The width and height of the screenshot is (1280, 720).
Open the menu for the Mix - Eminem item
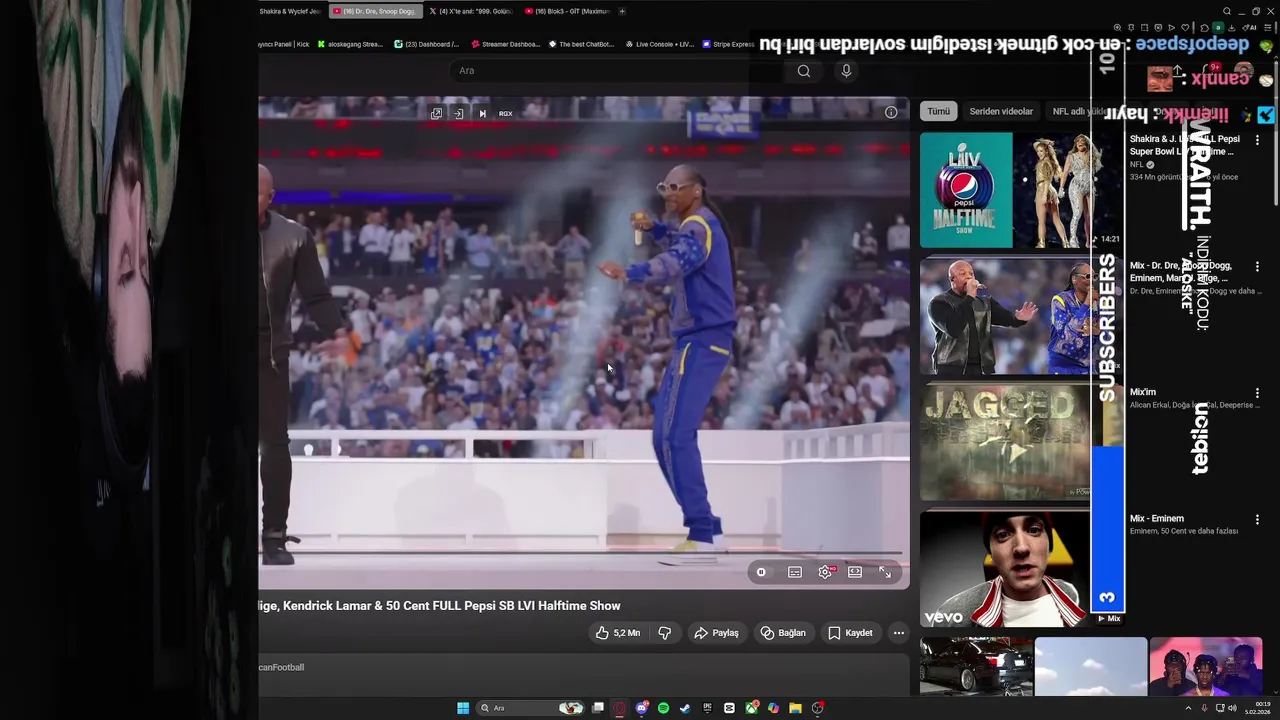[x=1257, y=520]
